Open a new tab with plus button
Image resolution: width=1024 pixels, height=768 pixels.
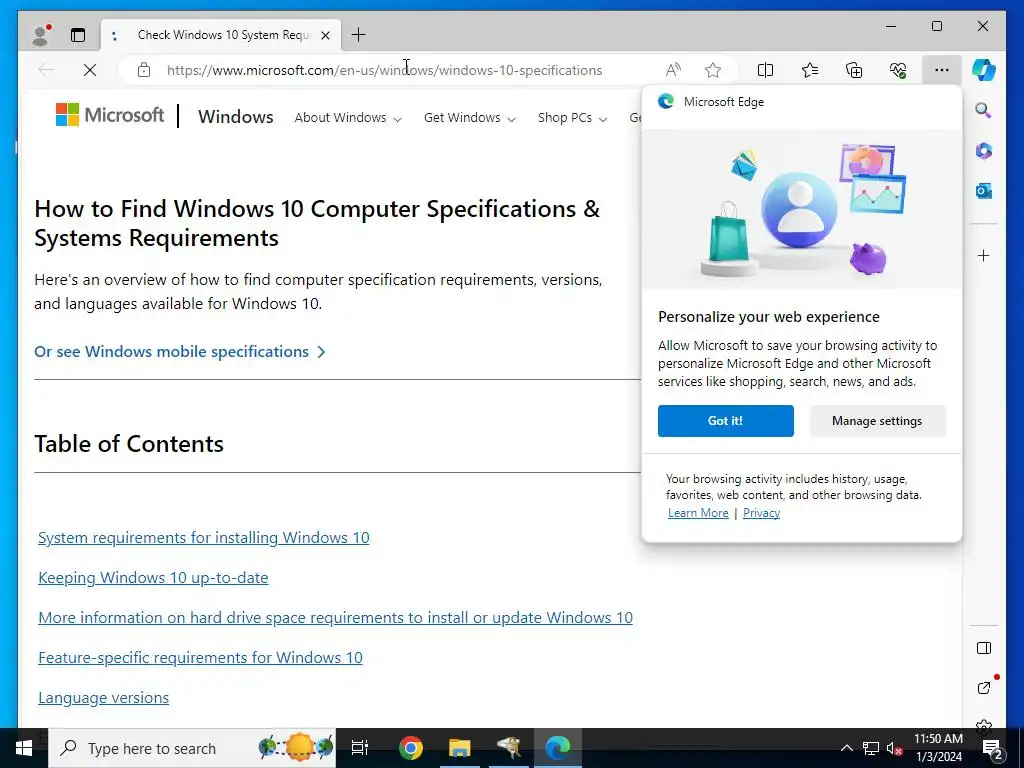click(x=359, y=35)
